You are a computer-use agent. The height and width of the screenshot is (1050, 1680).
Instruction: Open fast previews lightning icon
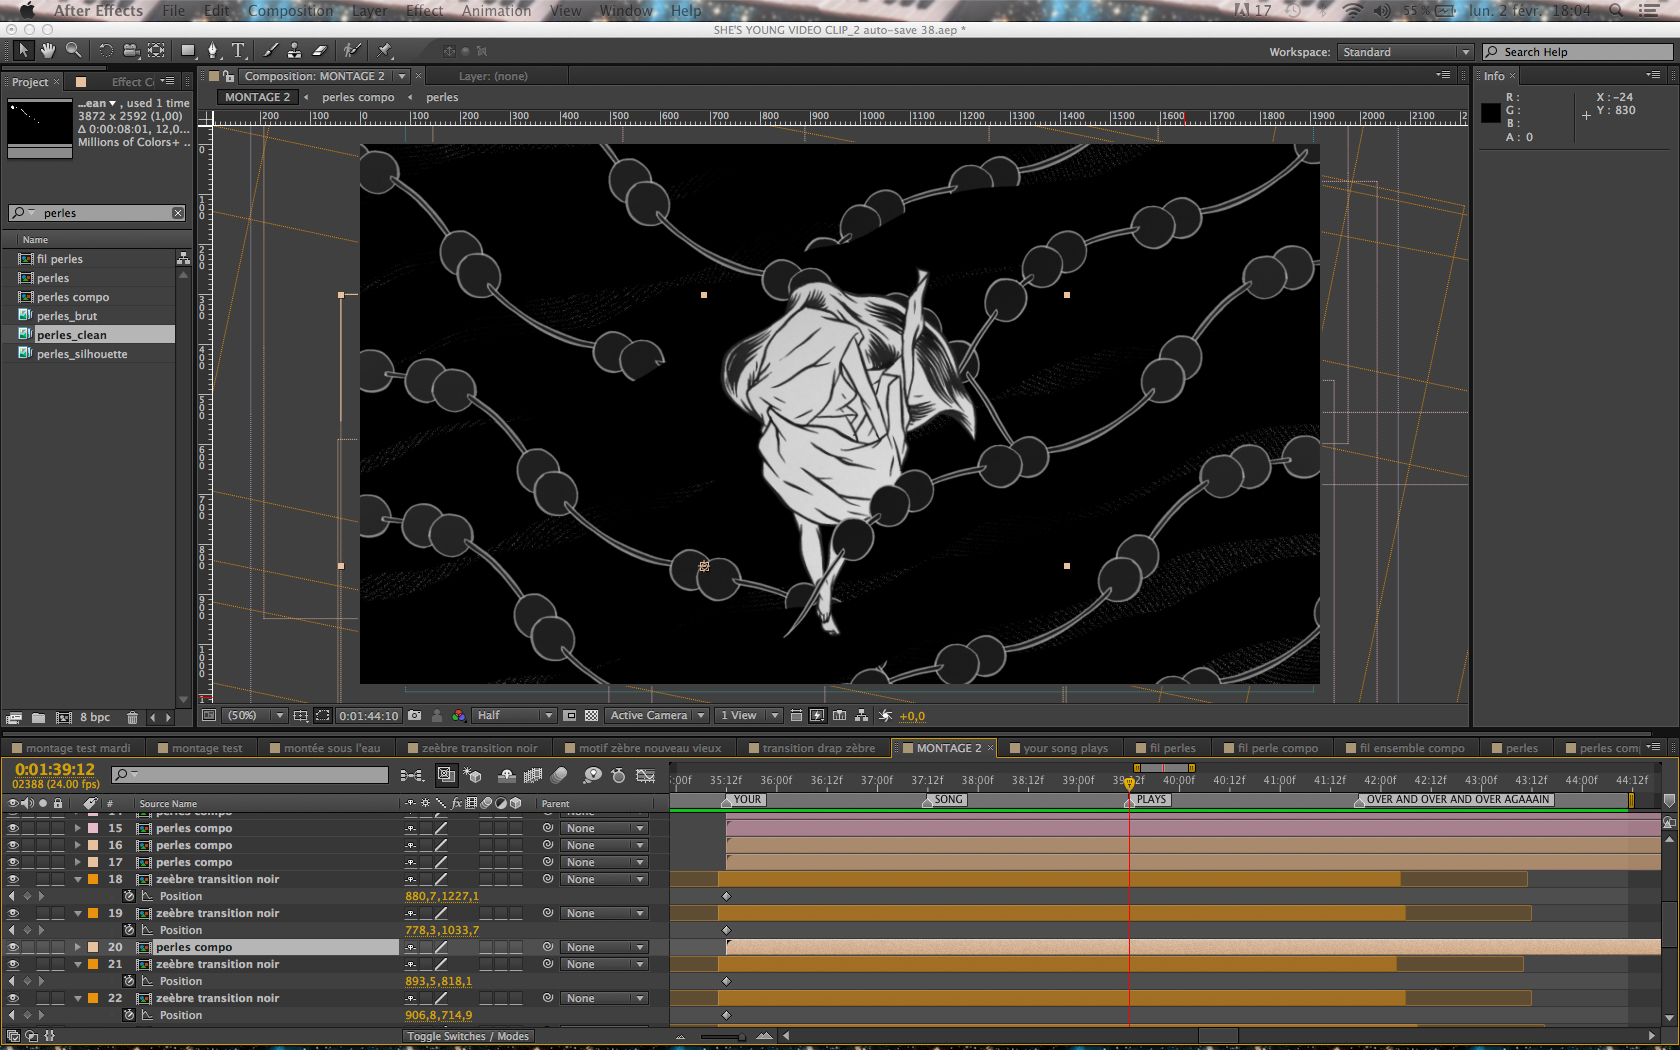[x=817, y=716]
